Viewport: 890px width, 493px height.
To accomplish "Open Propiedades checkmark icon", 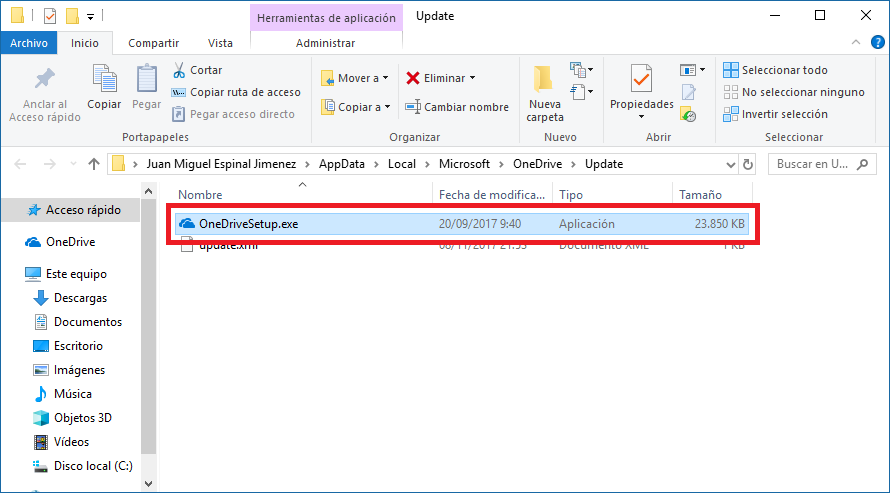I will point(641,79).
